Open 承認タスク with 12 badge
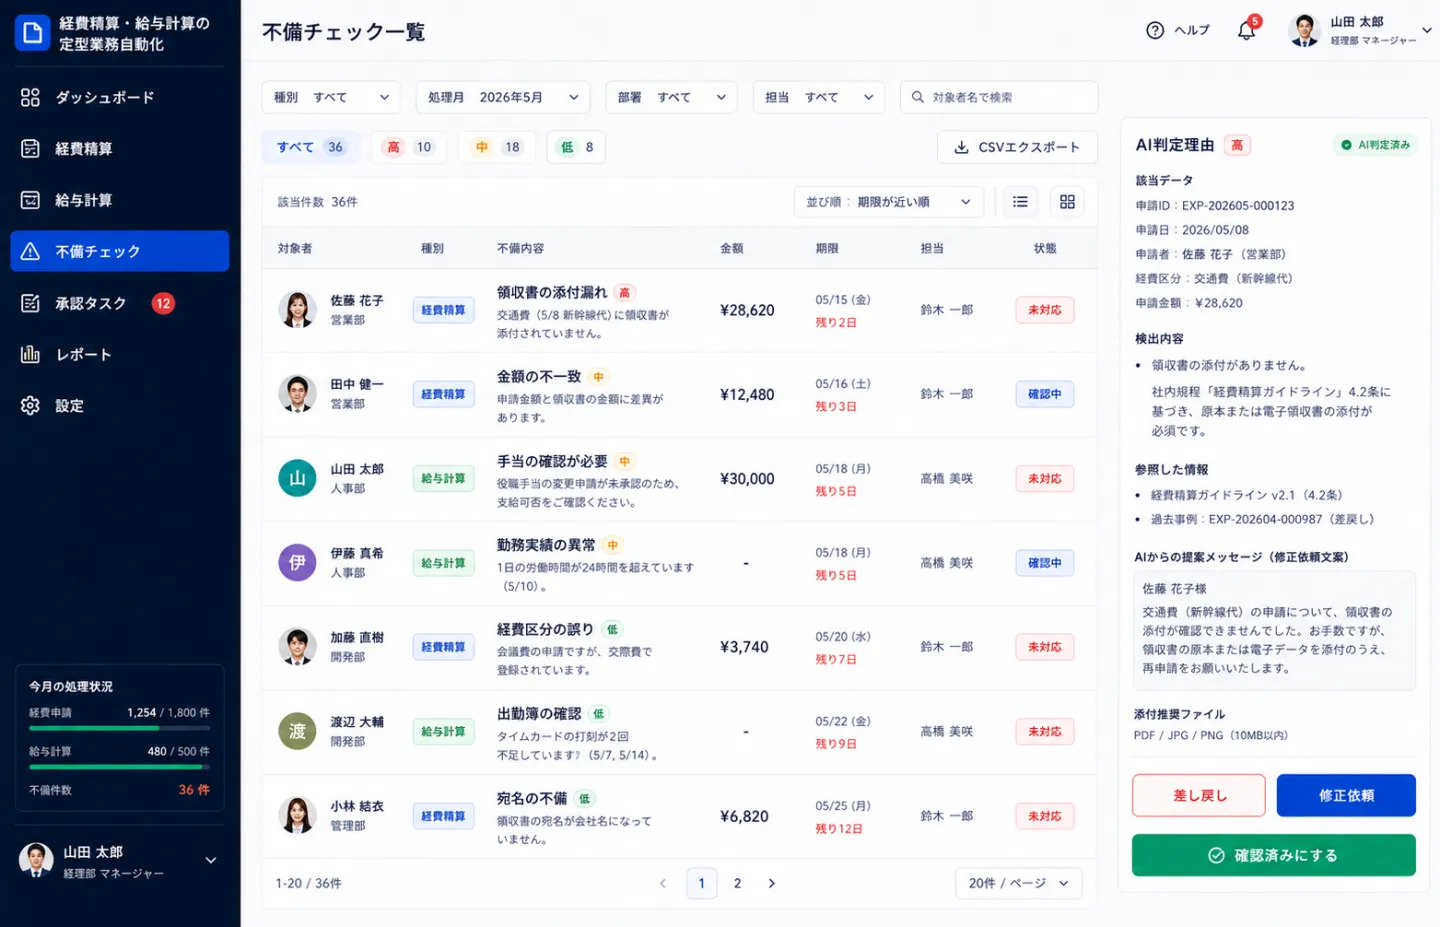This screenshot has height=927, width=1440. click(120, 303)
